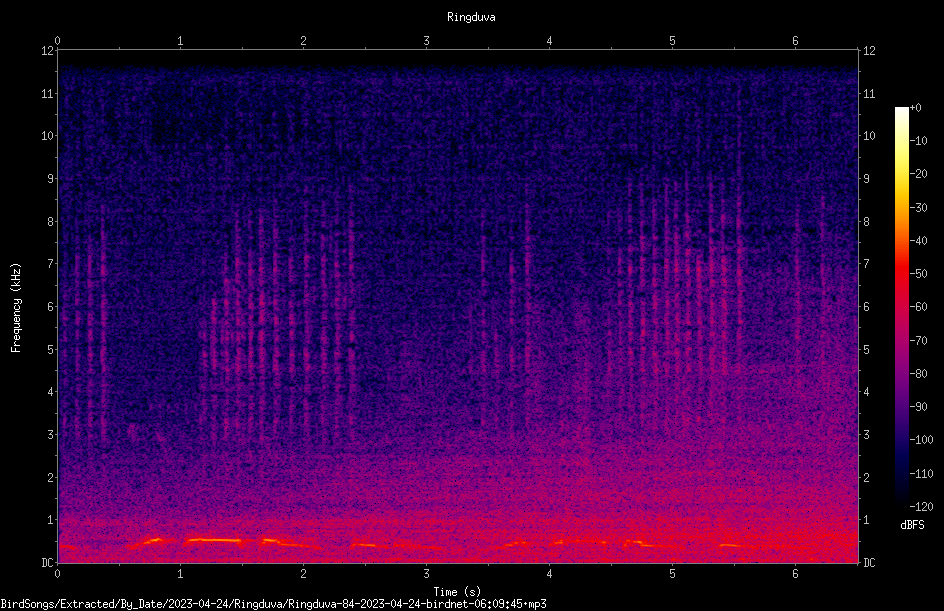The width and height of the screenshot is (944, 611).
Task: Click the Ringduva title text
Action: click(471, 17)
